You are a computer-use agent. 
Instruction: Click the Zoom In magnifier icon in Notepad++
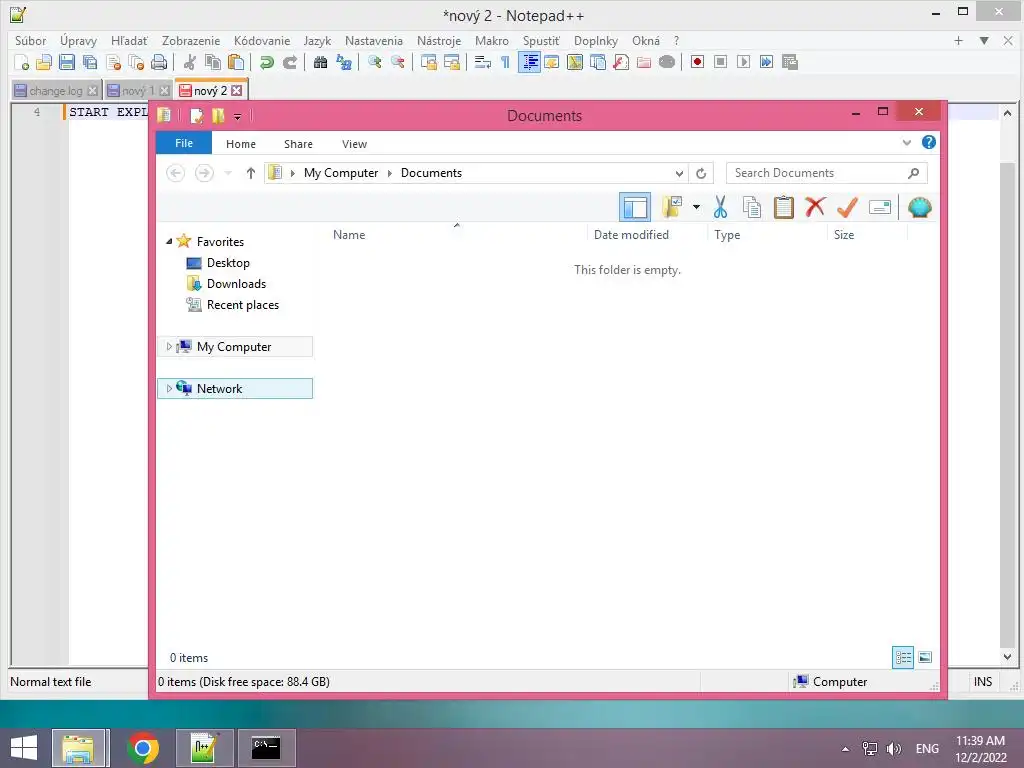(375, 62)
